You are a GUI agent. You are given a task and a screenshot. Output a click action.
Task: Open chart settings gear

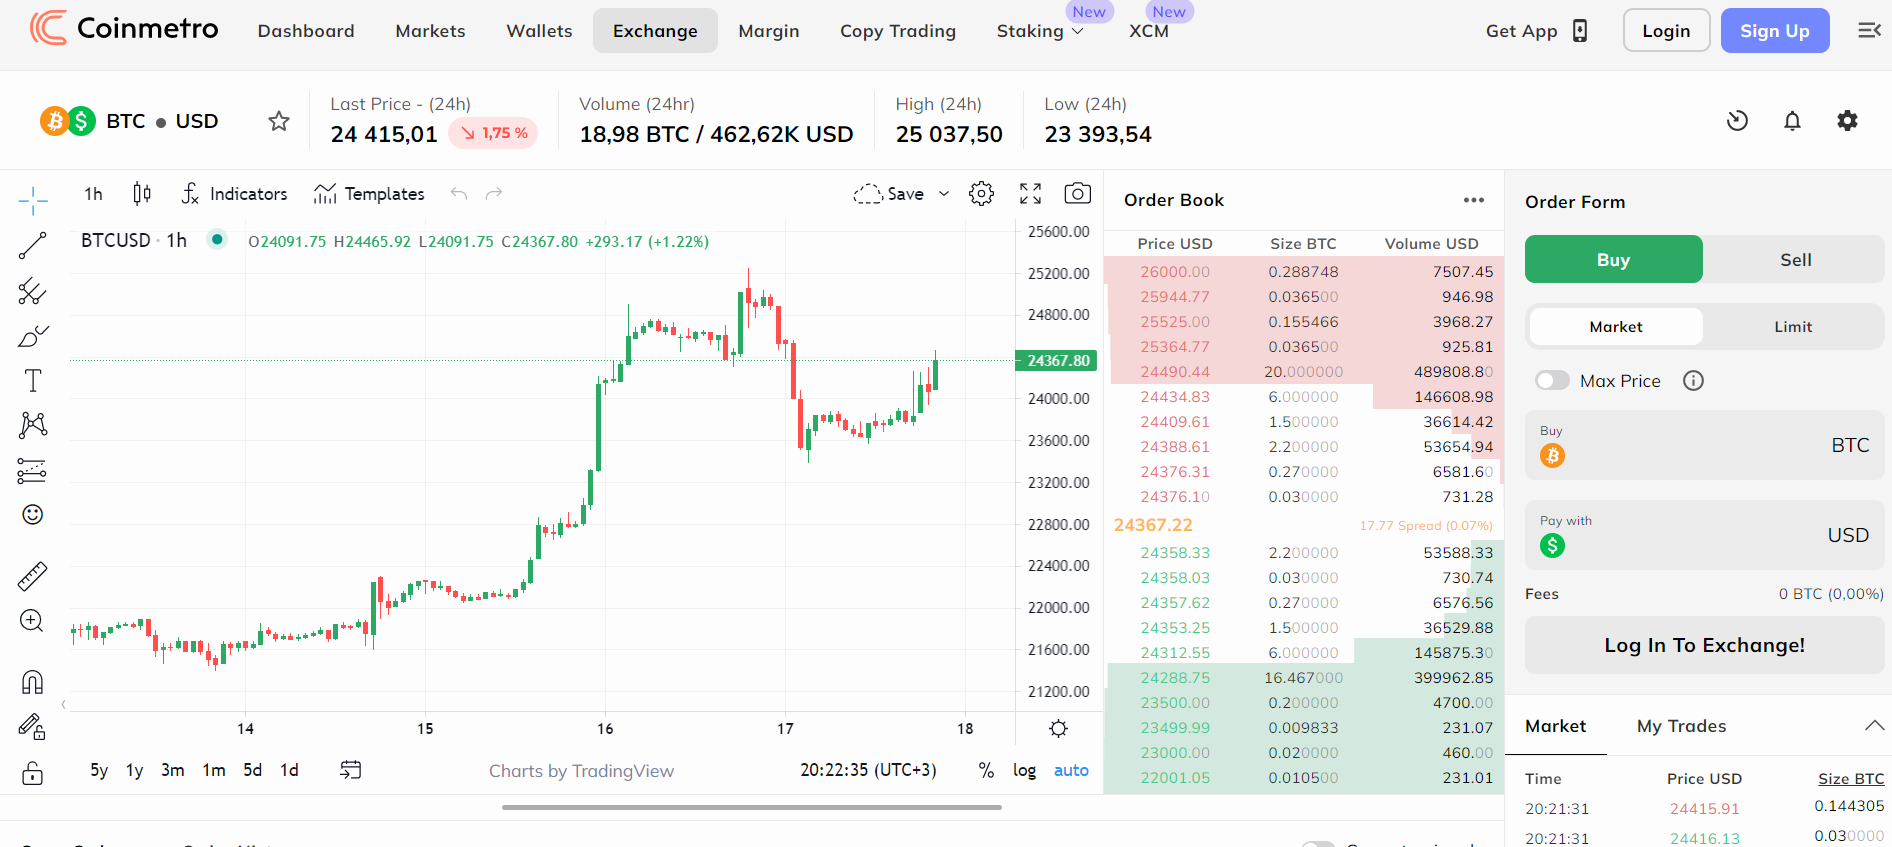982,193
